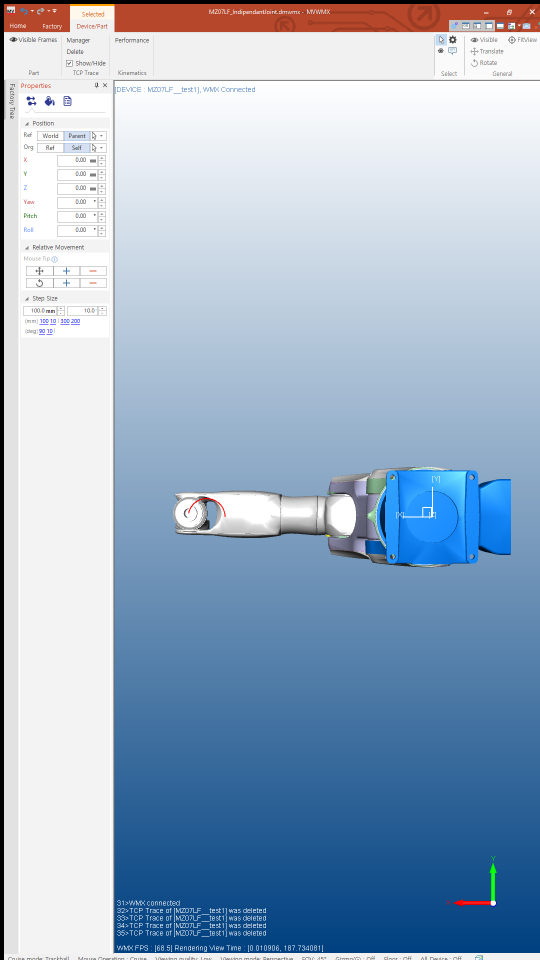Click the undo arrow in title bar
This screenshot has height=960, width=540.
pos(23,11)
